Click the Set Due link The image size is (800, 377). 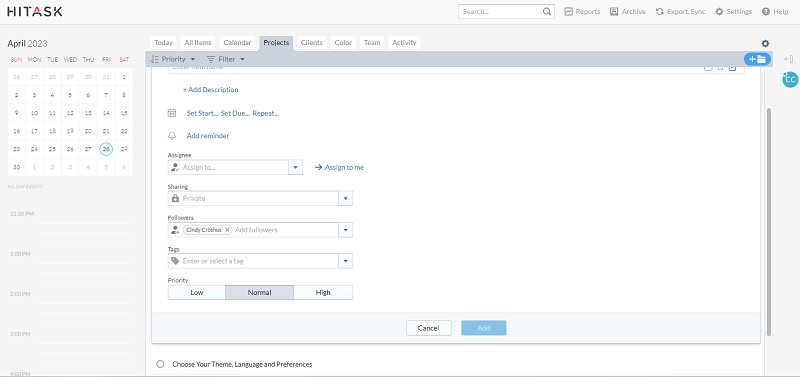235,113
